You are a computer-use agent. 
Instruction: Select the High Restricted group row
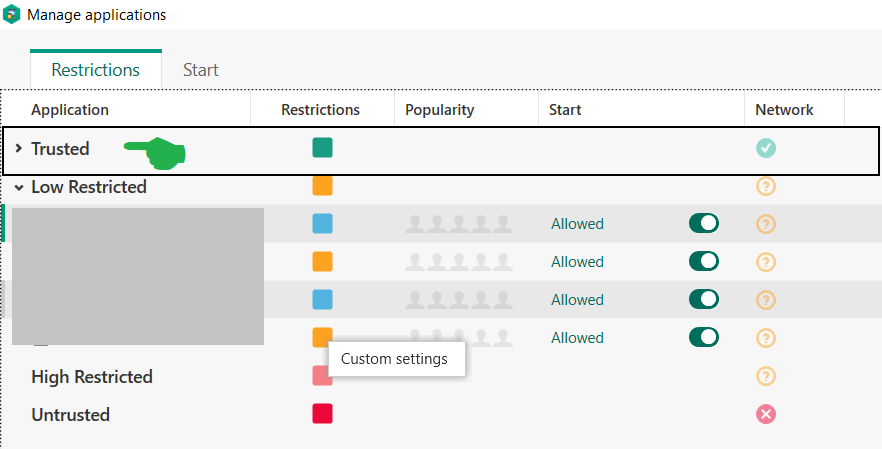[x=92, y=377]
